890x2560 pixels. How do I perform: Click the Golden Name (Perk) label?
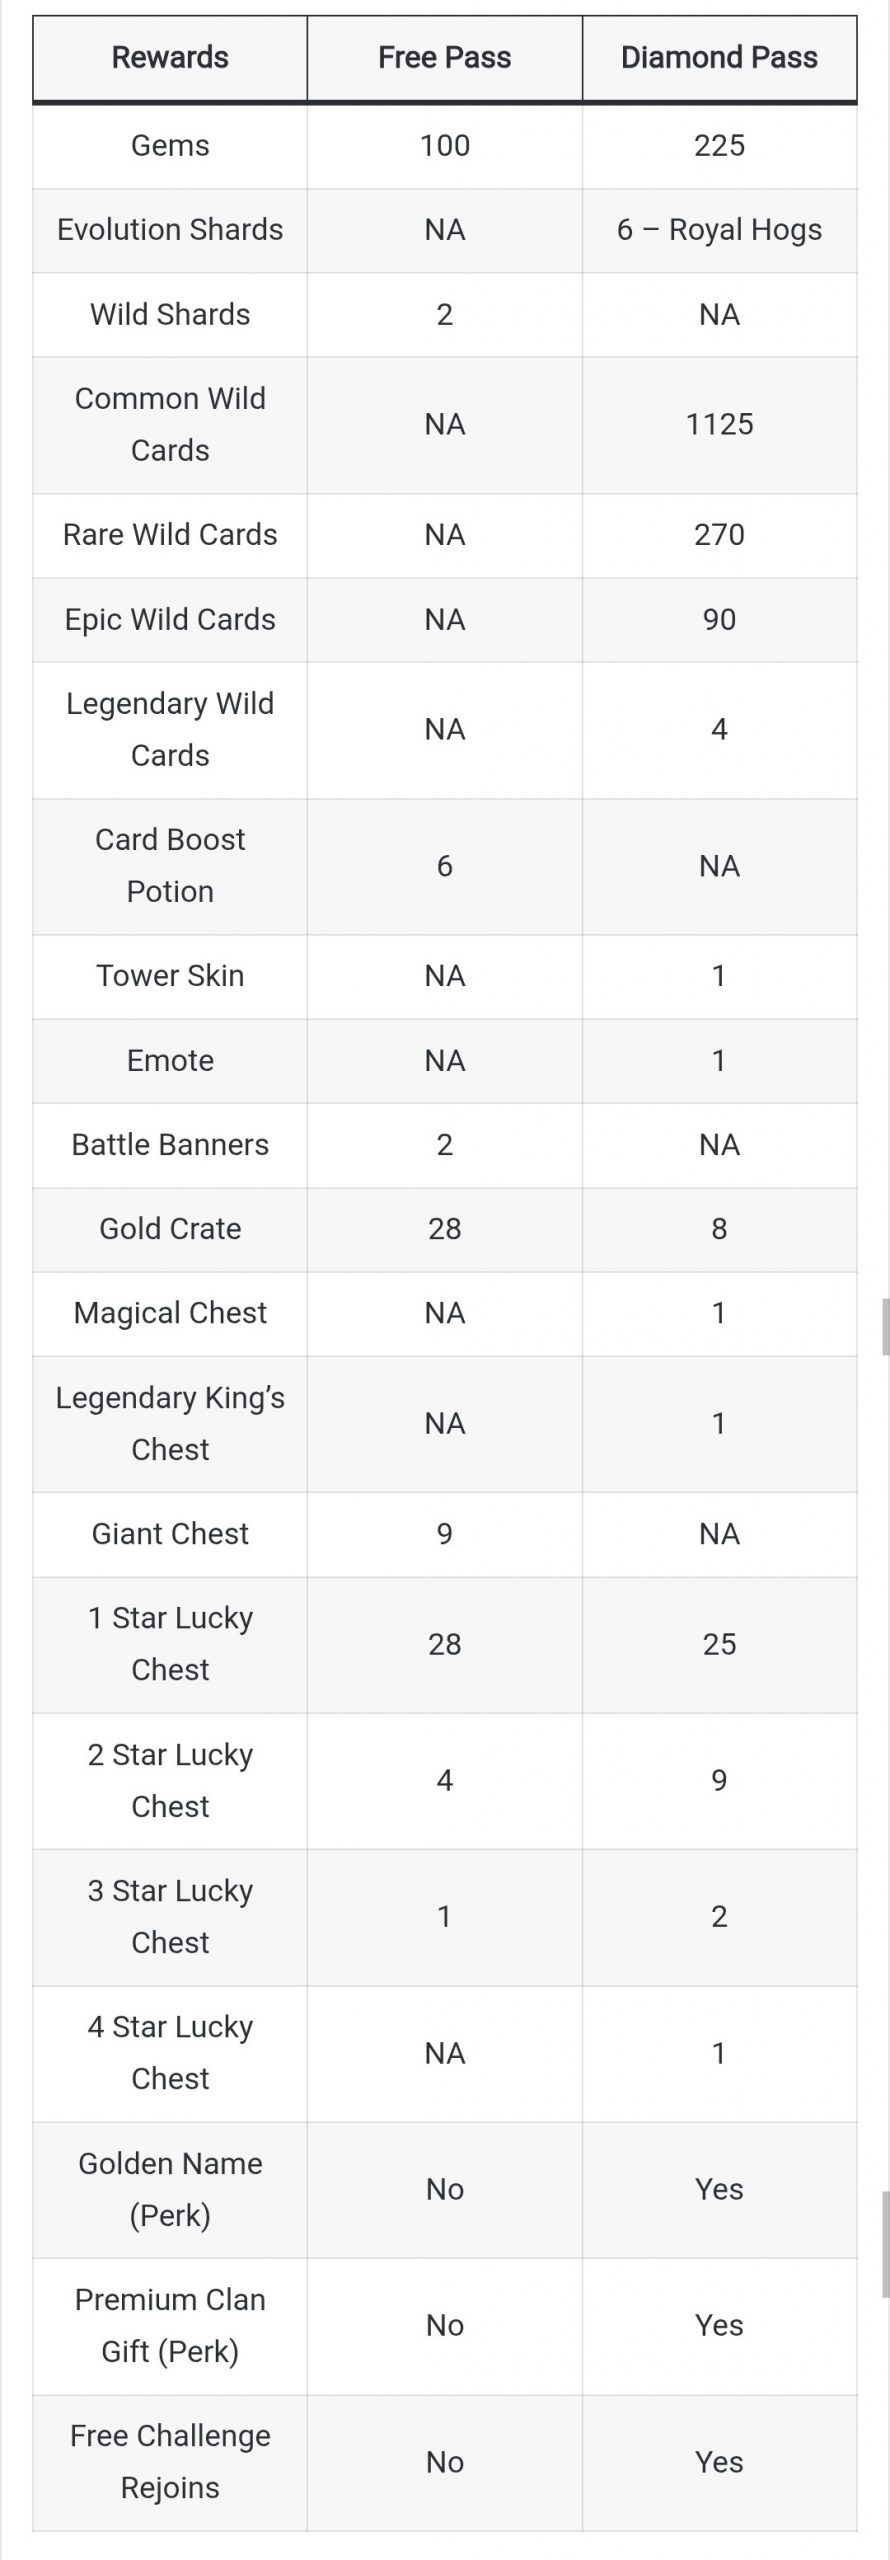pyautogui.click(x=170, y=2189)
